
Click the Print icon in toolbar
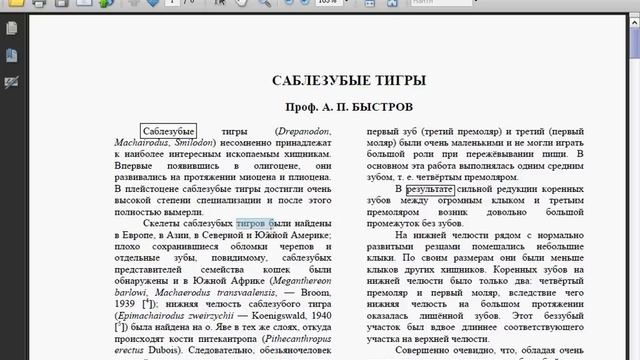pos(39,3)
